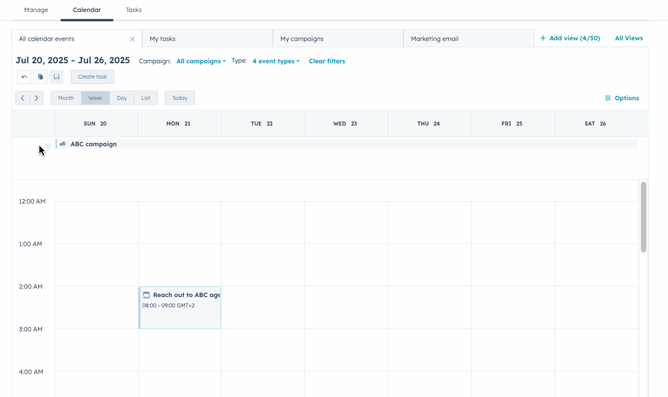Click the copy view icon button

click(x=40, y=77)
